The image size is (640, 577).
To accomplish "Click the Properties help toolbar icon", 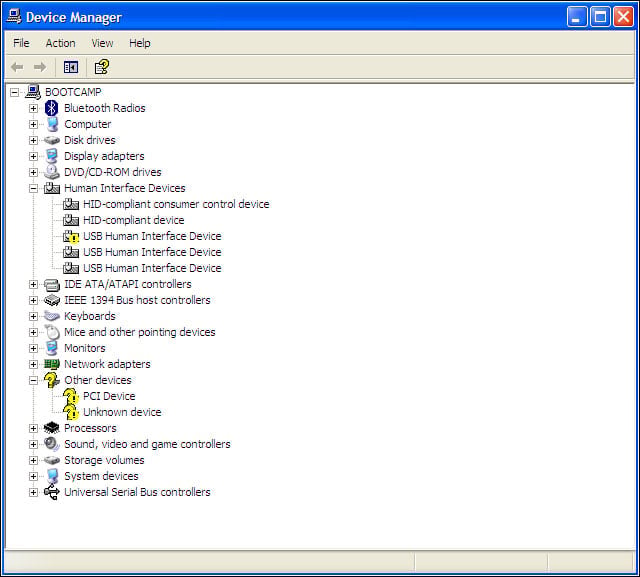I will 102,67.
